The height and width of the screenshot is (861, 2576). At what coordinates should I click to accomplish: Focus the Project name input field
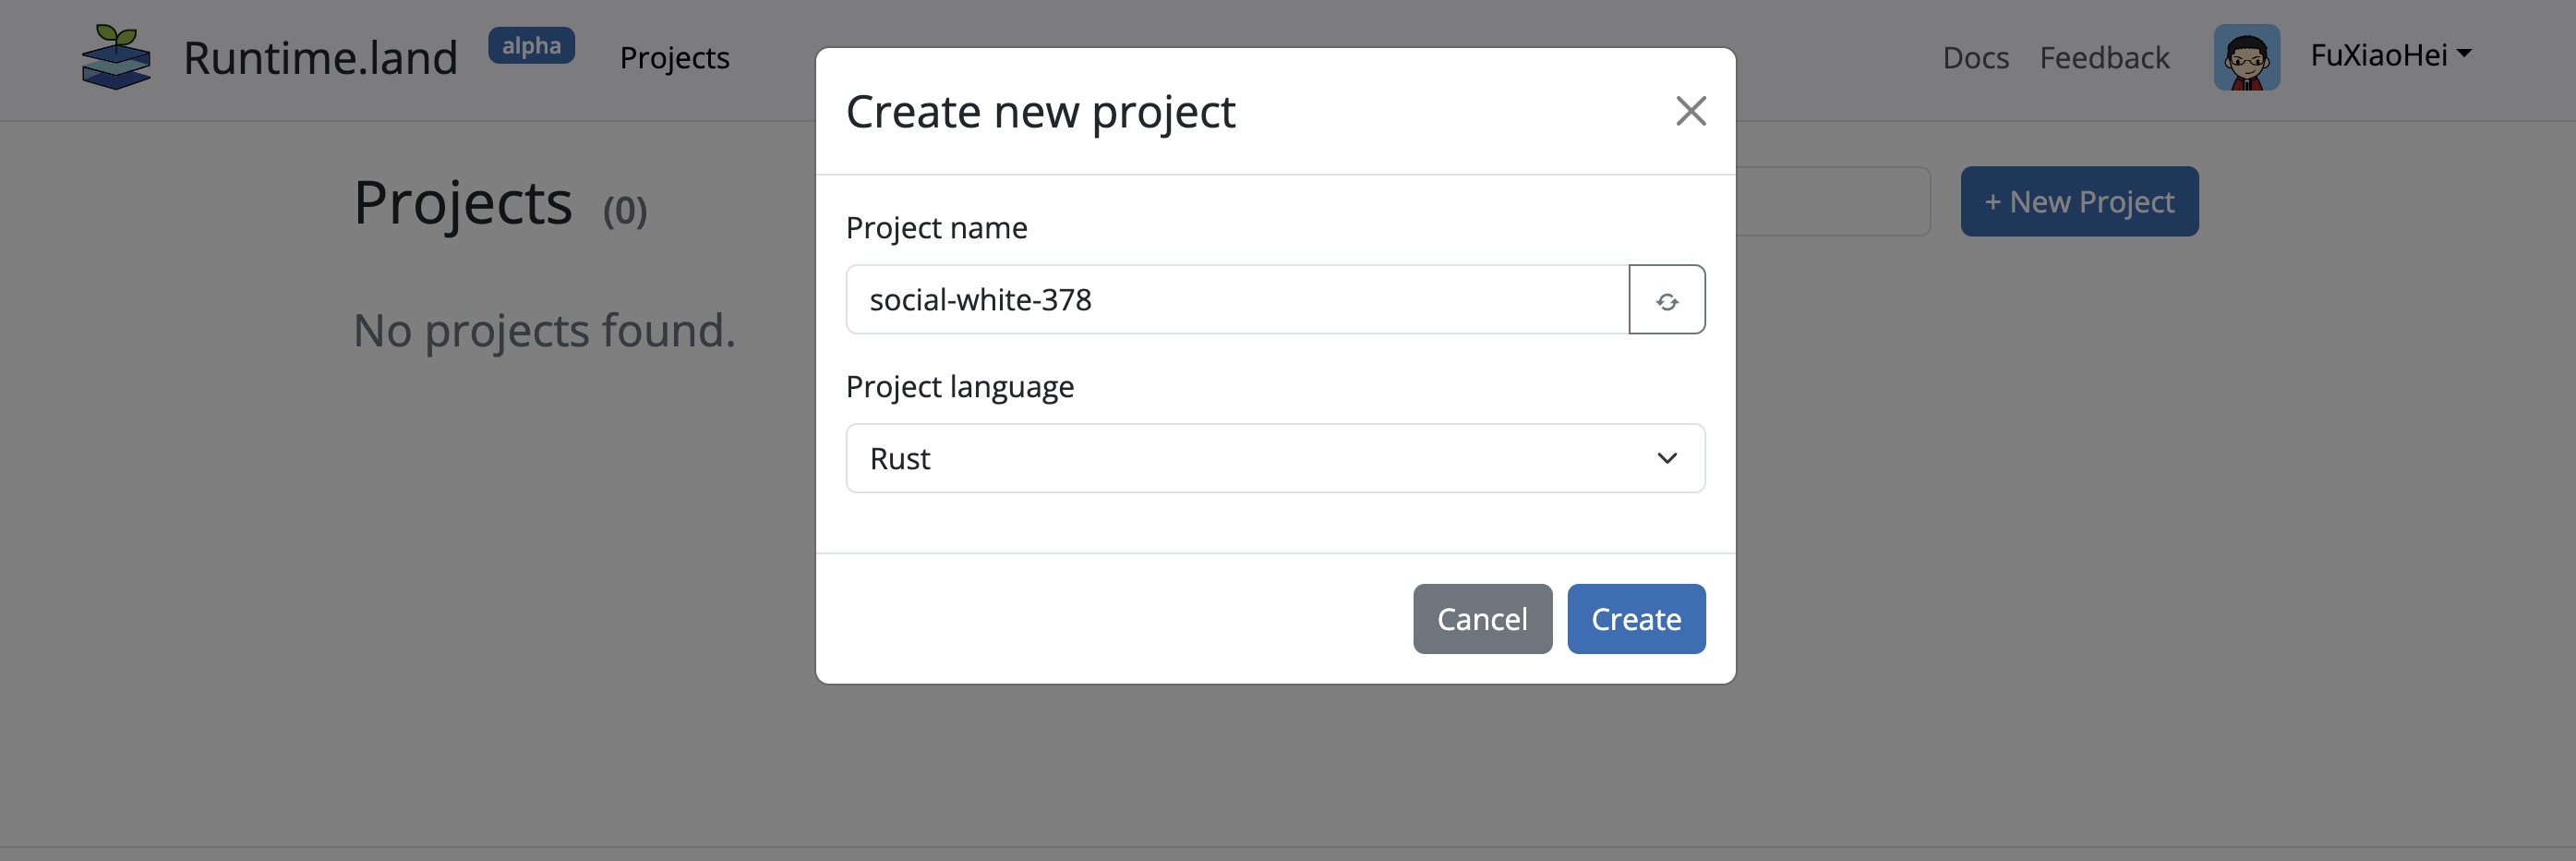pyautogui.click(x=1236, y=299)
